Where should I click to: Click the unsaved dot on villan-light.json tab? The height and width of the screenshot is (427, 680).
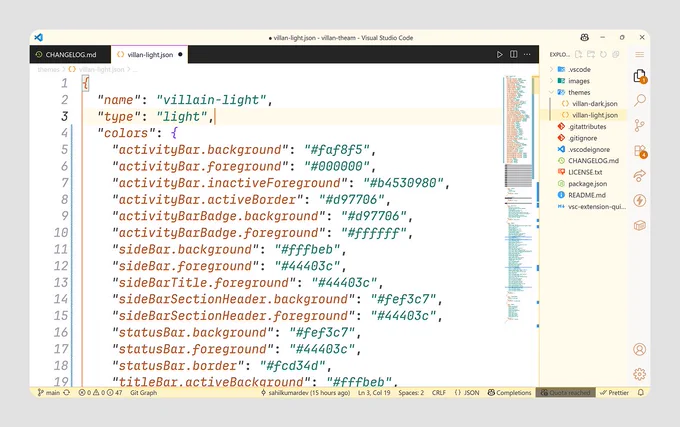(180, 54)
